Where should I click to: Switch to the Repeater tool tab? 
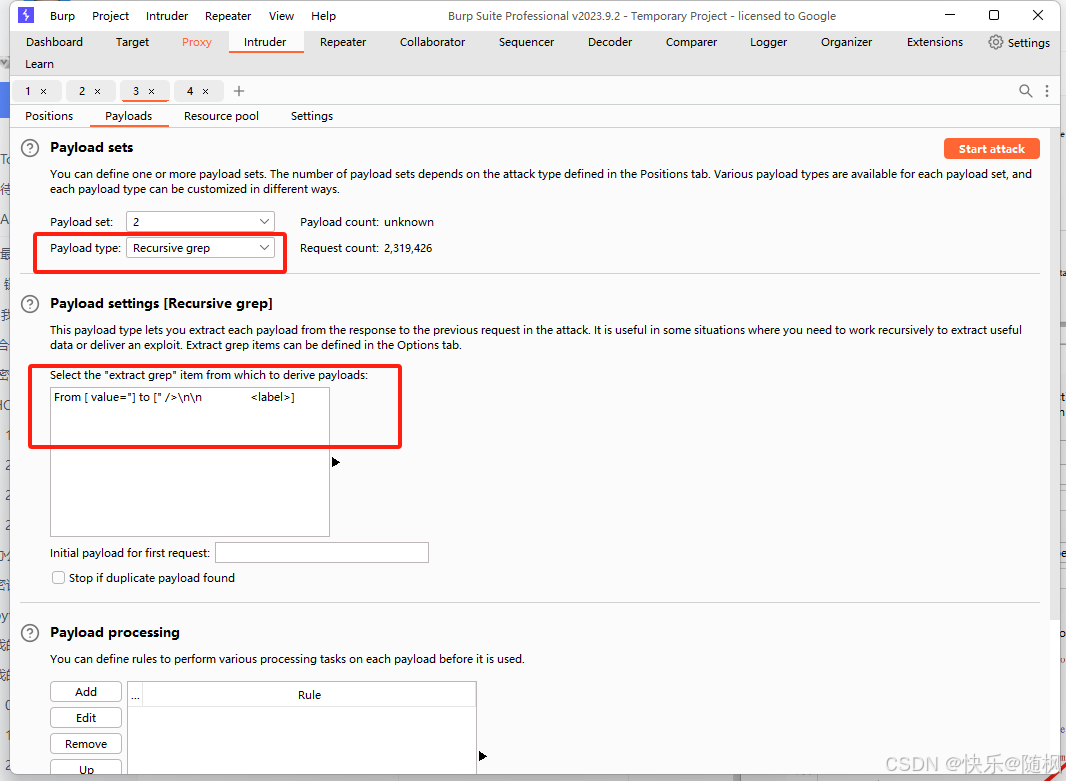click(x=343, y=42)
